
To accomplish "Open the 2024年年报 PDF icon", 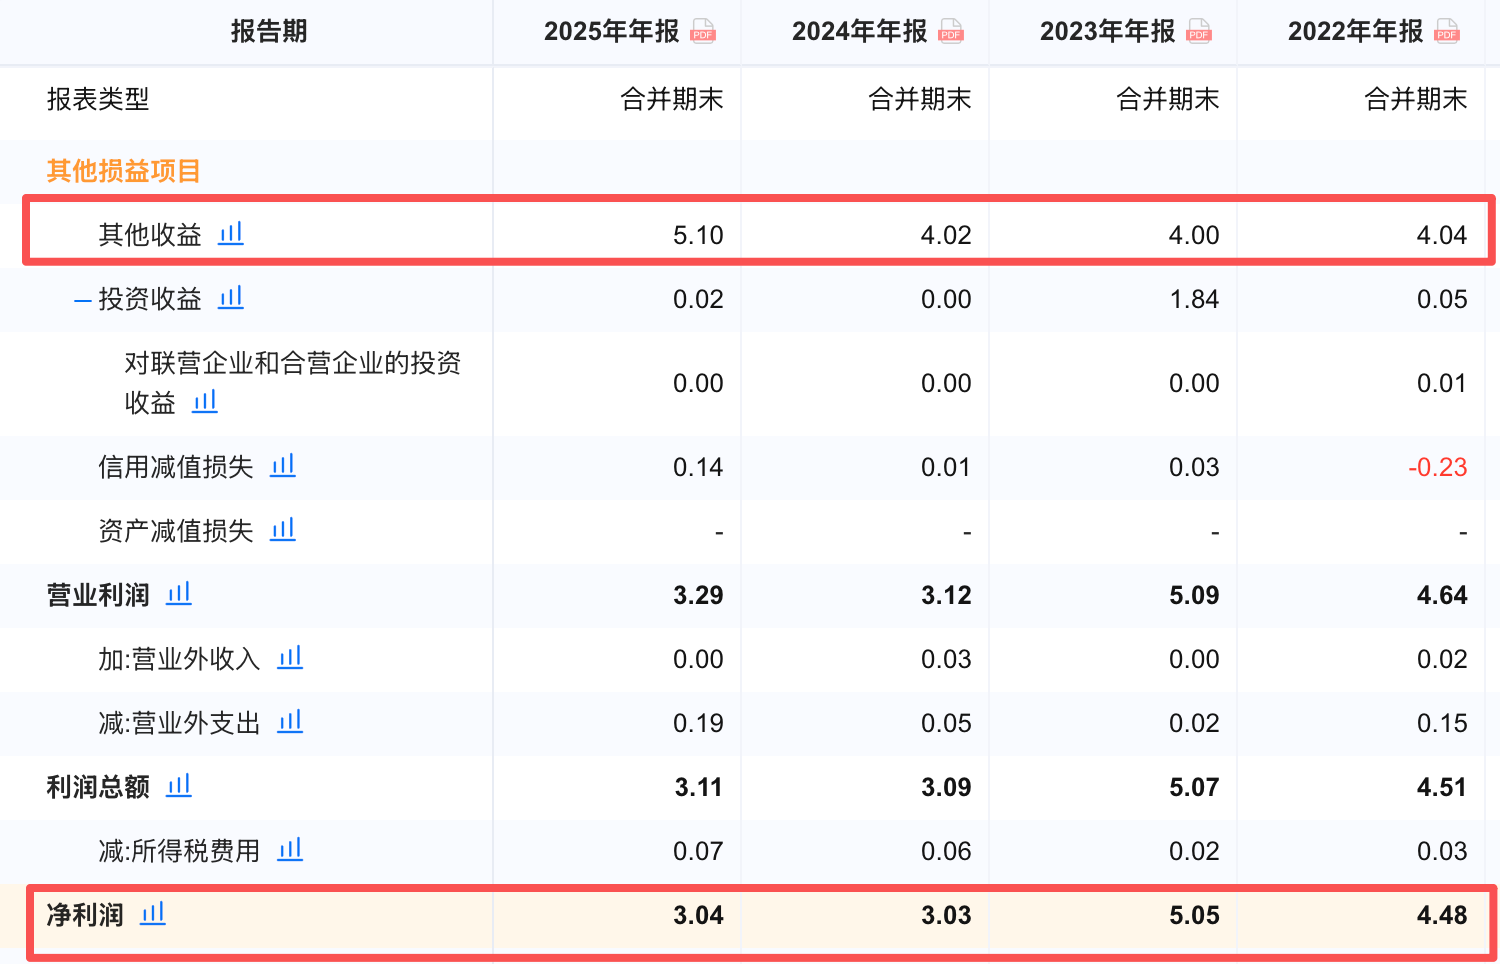I will click(x=951, y=31).
